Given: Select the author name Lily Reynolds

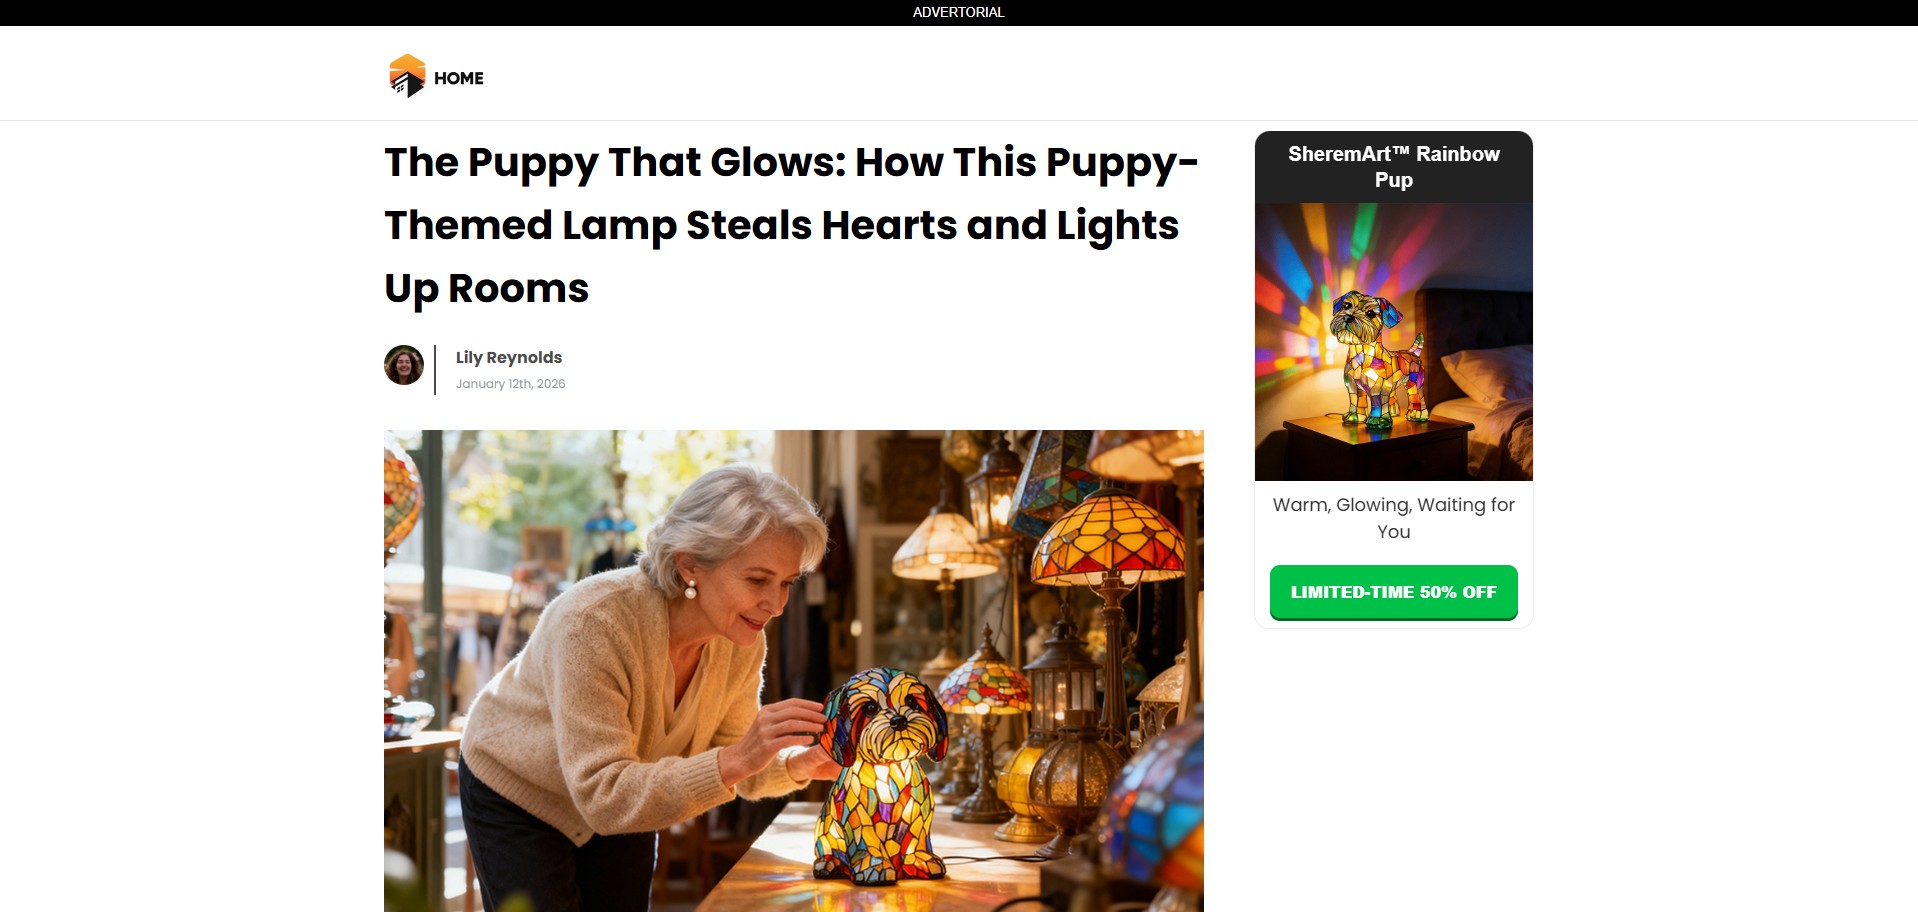Looking at the screenshot, I should (509, 357).
